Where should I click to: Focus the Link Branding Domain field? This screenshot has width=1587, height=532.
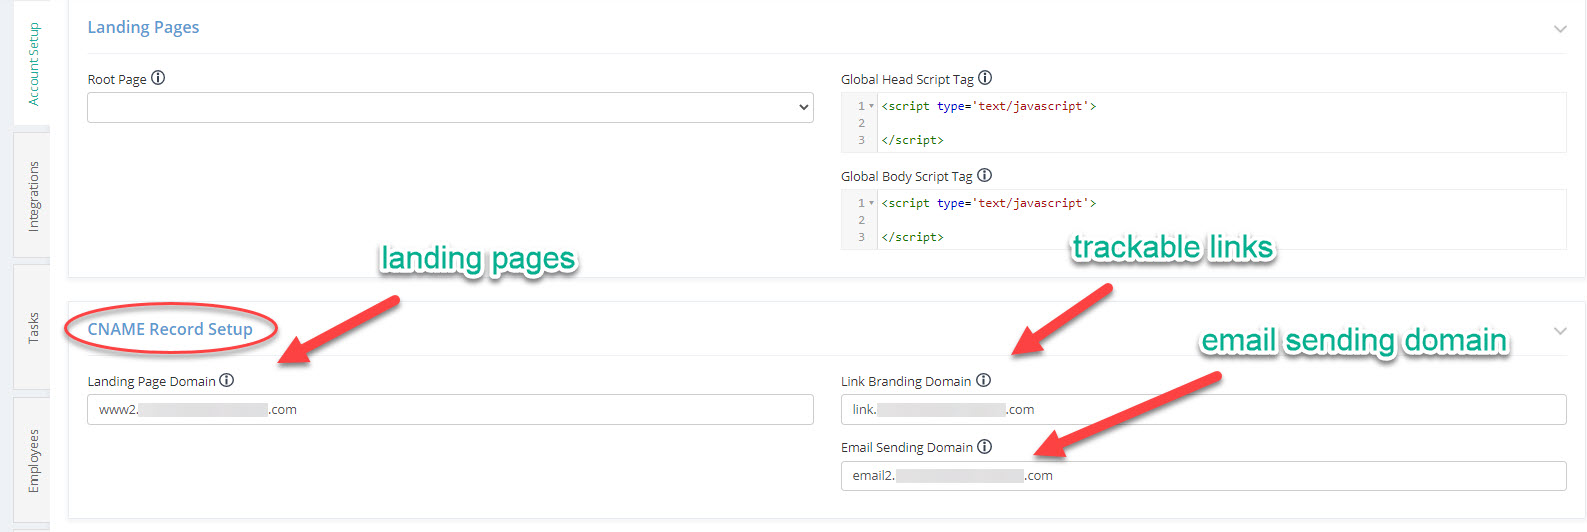(x=1204, y=409)
